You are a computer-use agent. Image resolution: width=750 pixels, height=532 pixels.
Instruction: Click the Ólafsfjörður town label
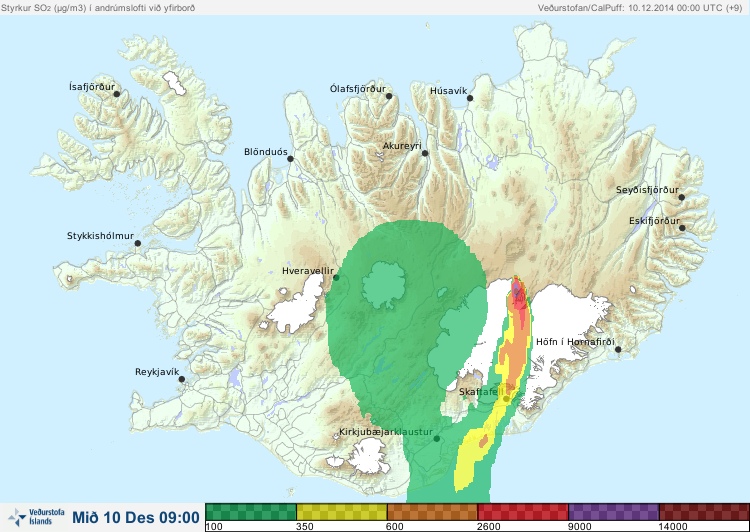pyautogui.click(x=357, y=89)
